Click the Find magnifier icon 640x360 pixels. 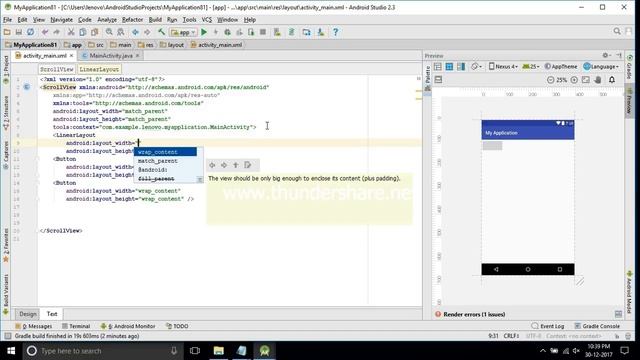point(109,32)
